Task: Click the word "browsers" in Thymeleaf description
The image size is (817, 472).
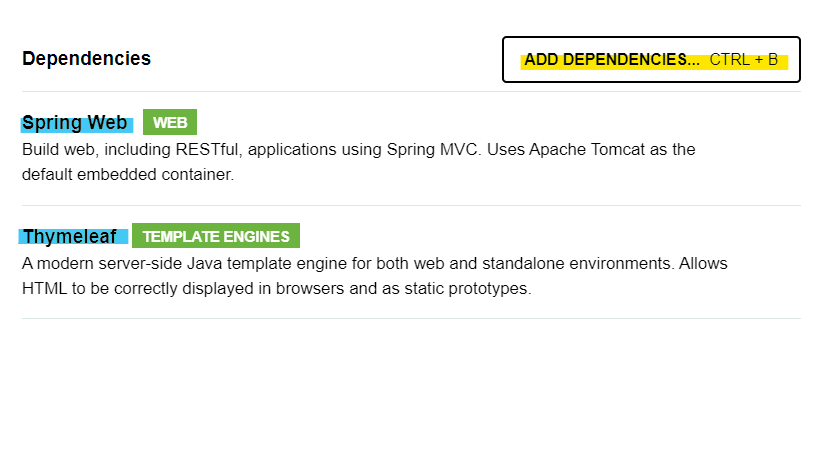Action: [310, 289]
